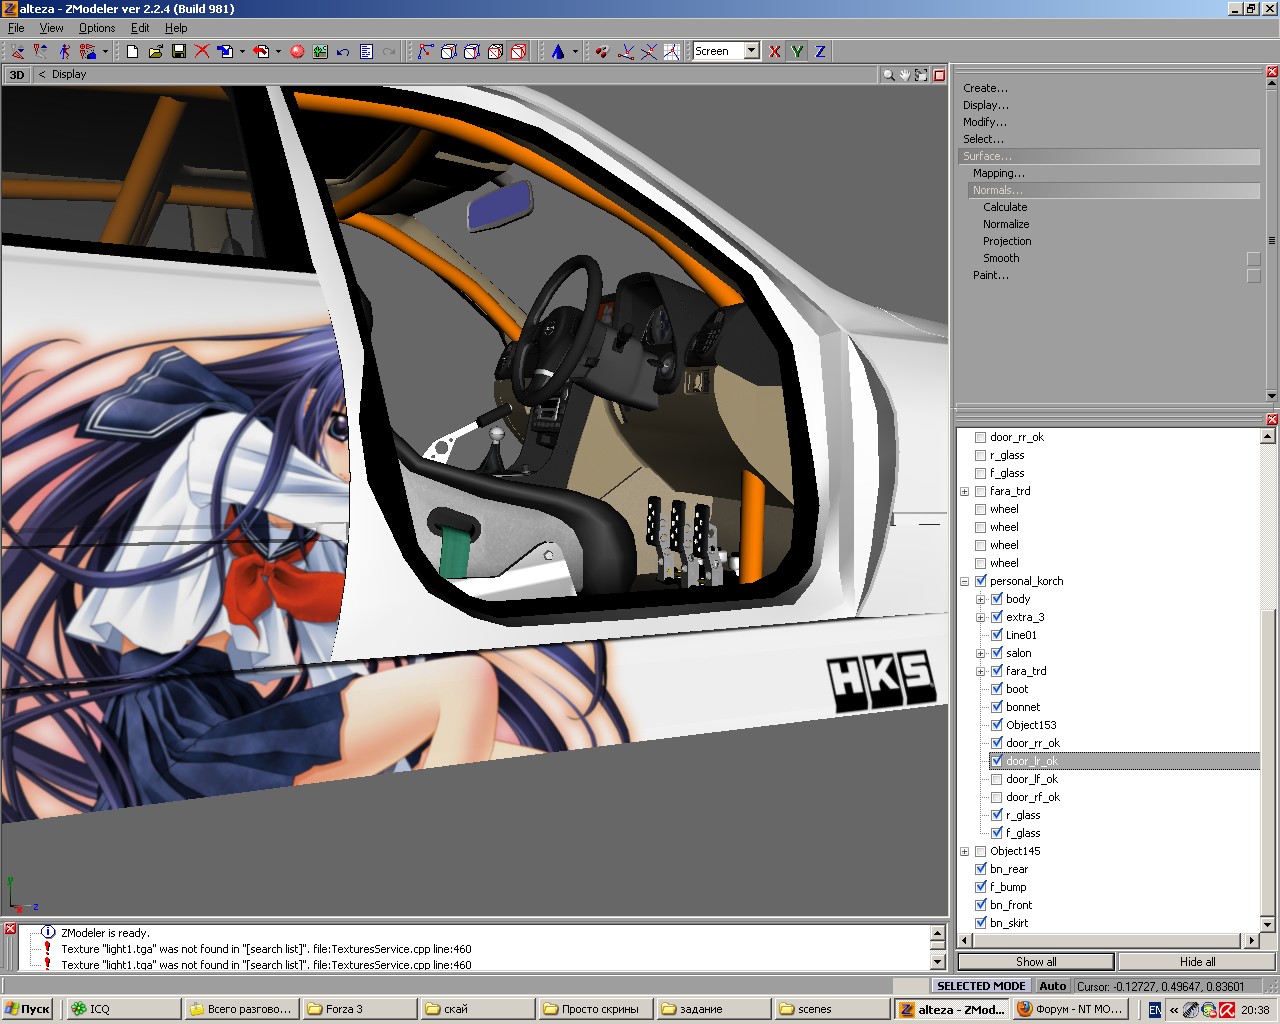Open the Create... command group
The width and height of the screenshot is (1280, 1024).
pyautogui.click(x=985, y=88)
